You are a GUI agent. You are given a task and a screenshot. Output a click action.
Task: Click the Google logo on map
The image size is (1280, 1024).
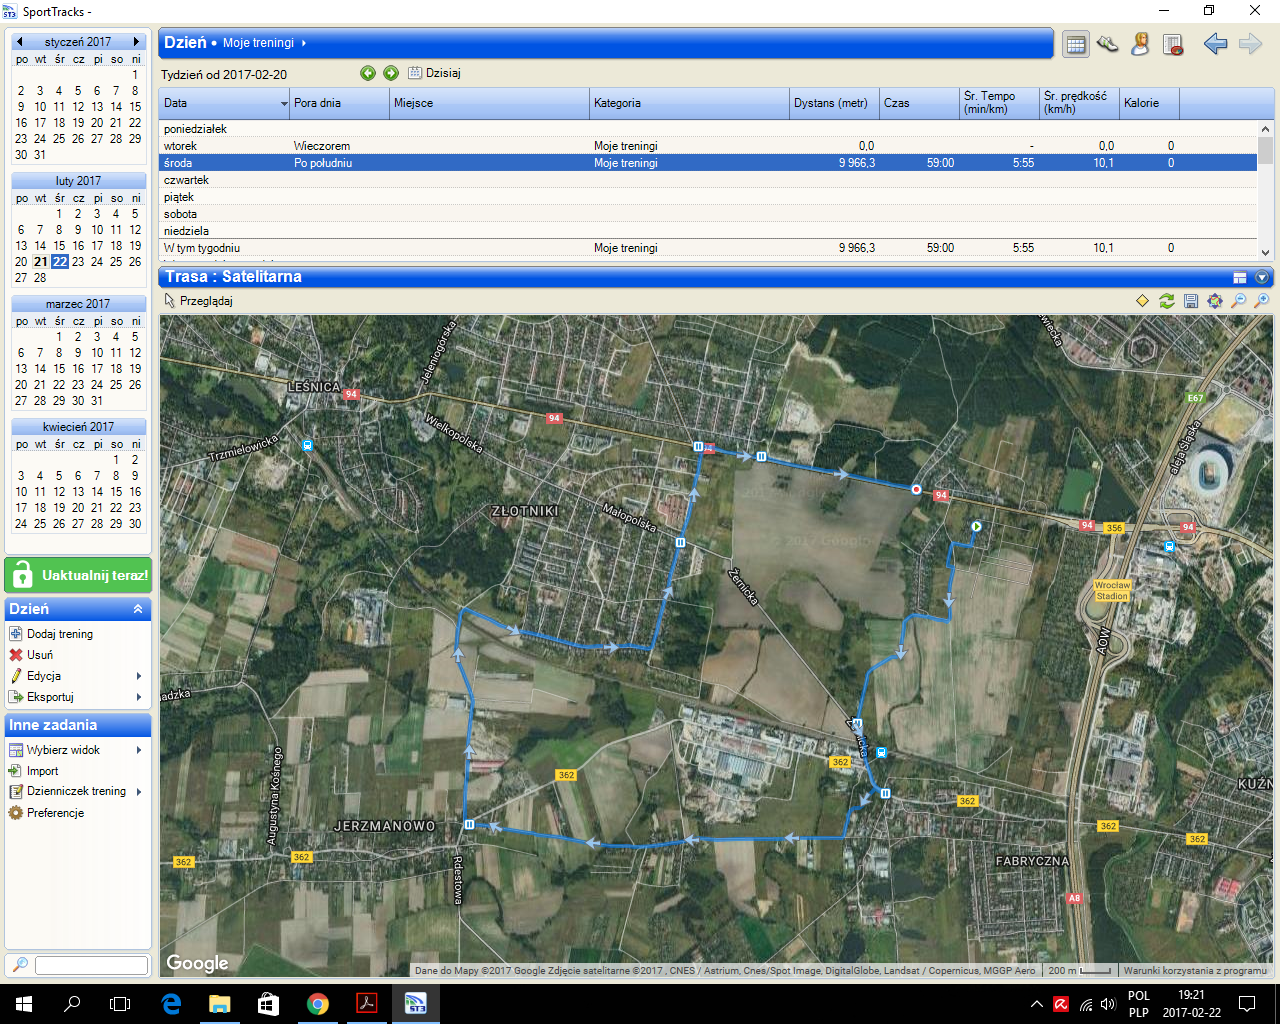(x=197, y=963)
